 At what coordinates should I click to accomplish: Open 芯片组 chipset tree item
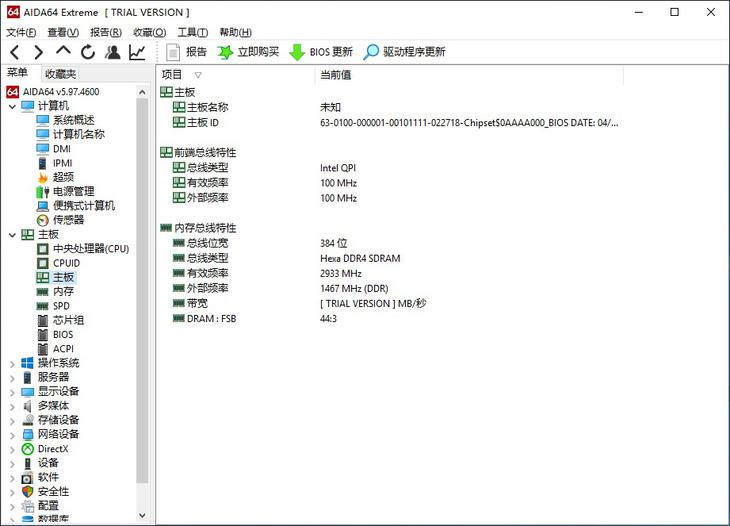68,320
